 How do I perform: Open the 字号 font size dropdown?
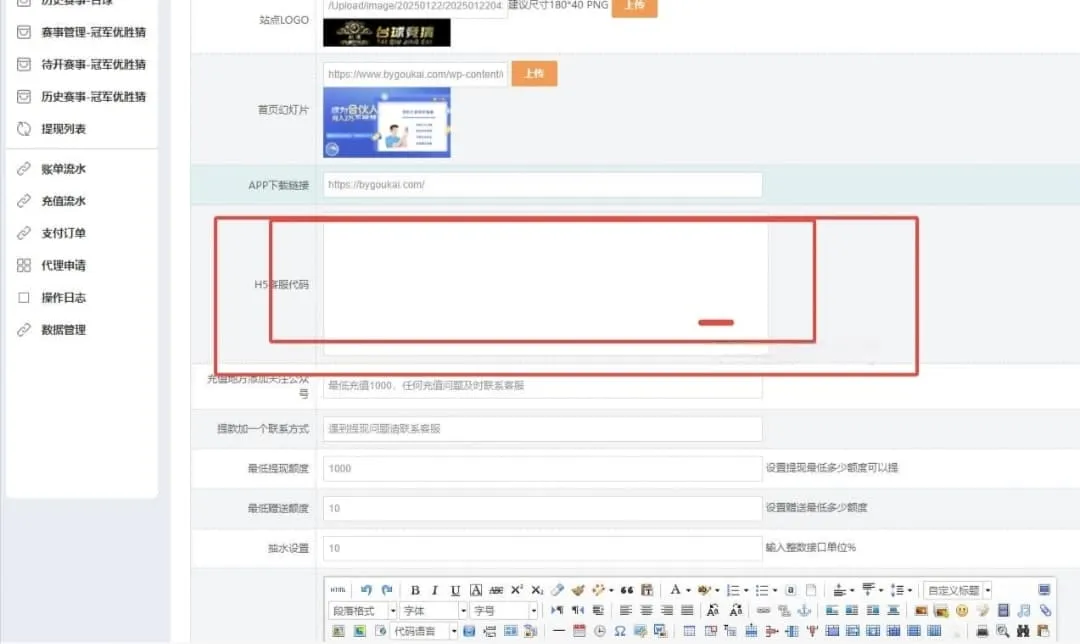coord(504,611)
